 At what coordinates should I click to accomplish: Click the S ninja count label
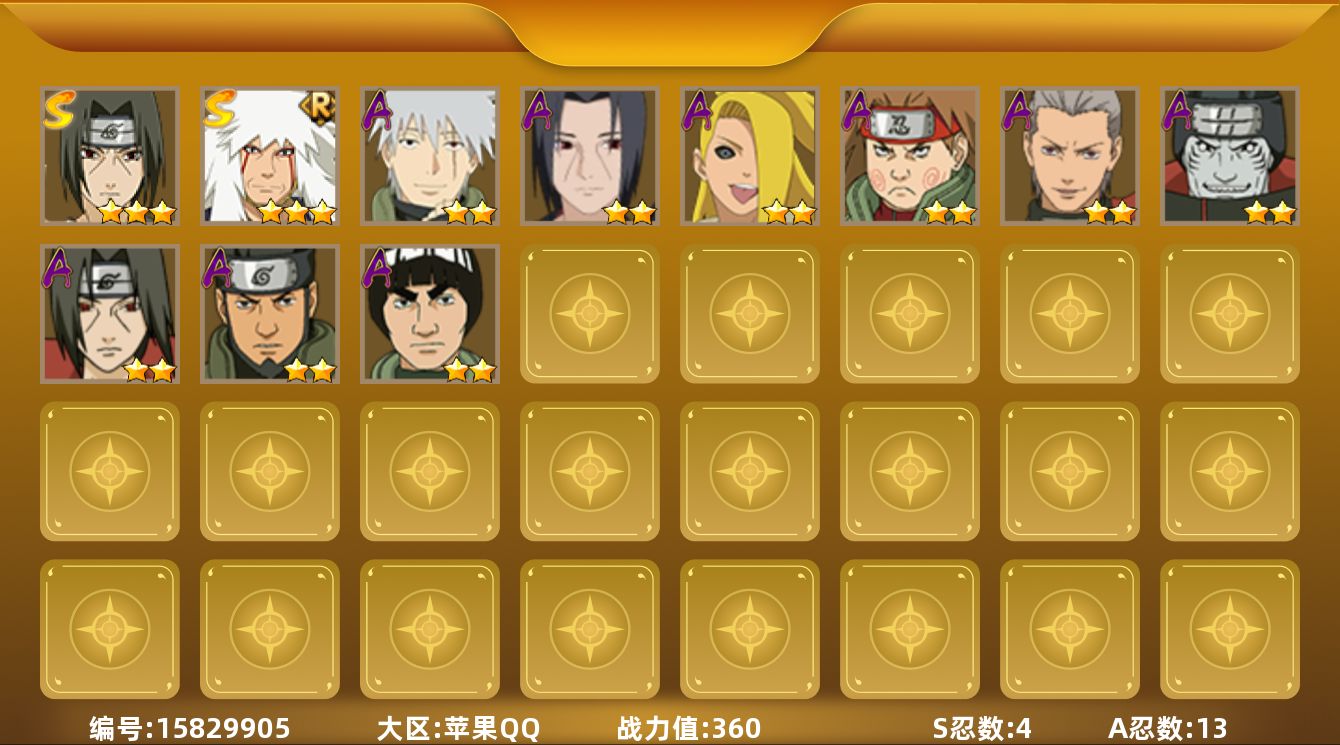[982, 728]
